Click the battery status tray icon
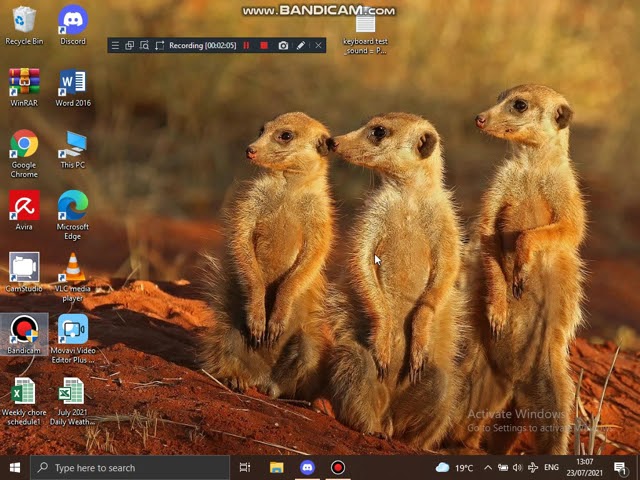Screen dimensions: 640x480 coord(503,468)
